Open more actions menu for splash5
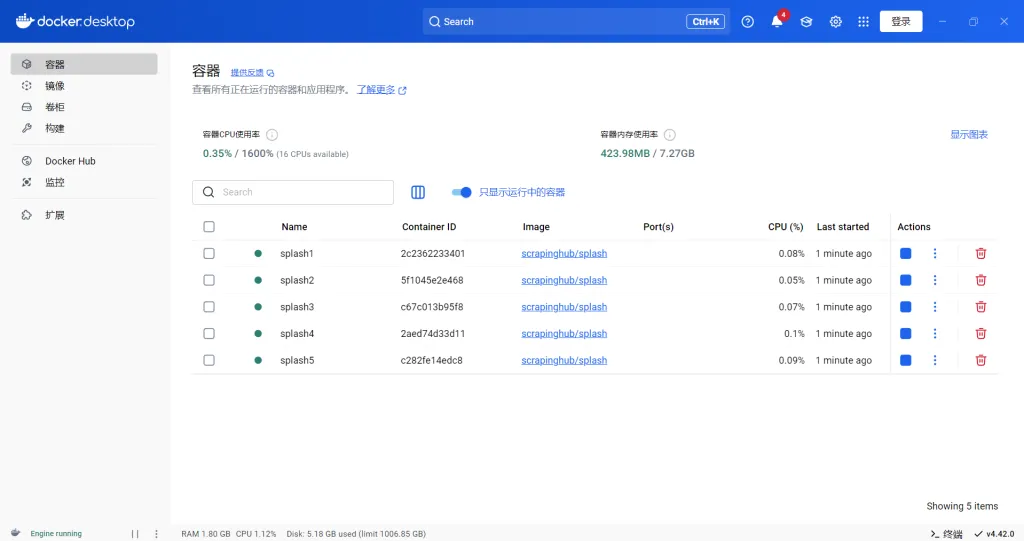Viewport: 1024px width, 541px height. click(x=935, y=360)
